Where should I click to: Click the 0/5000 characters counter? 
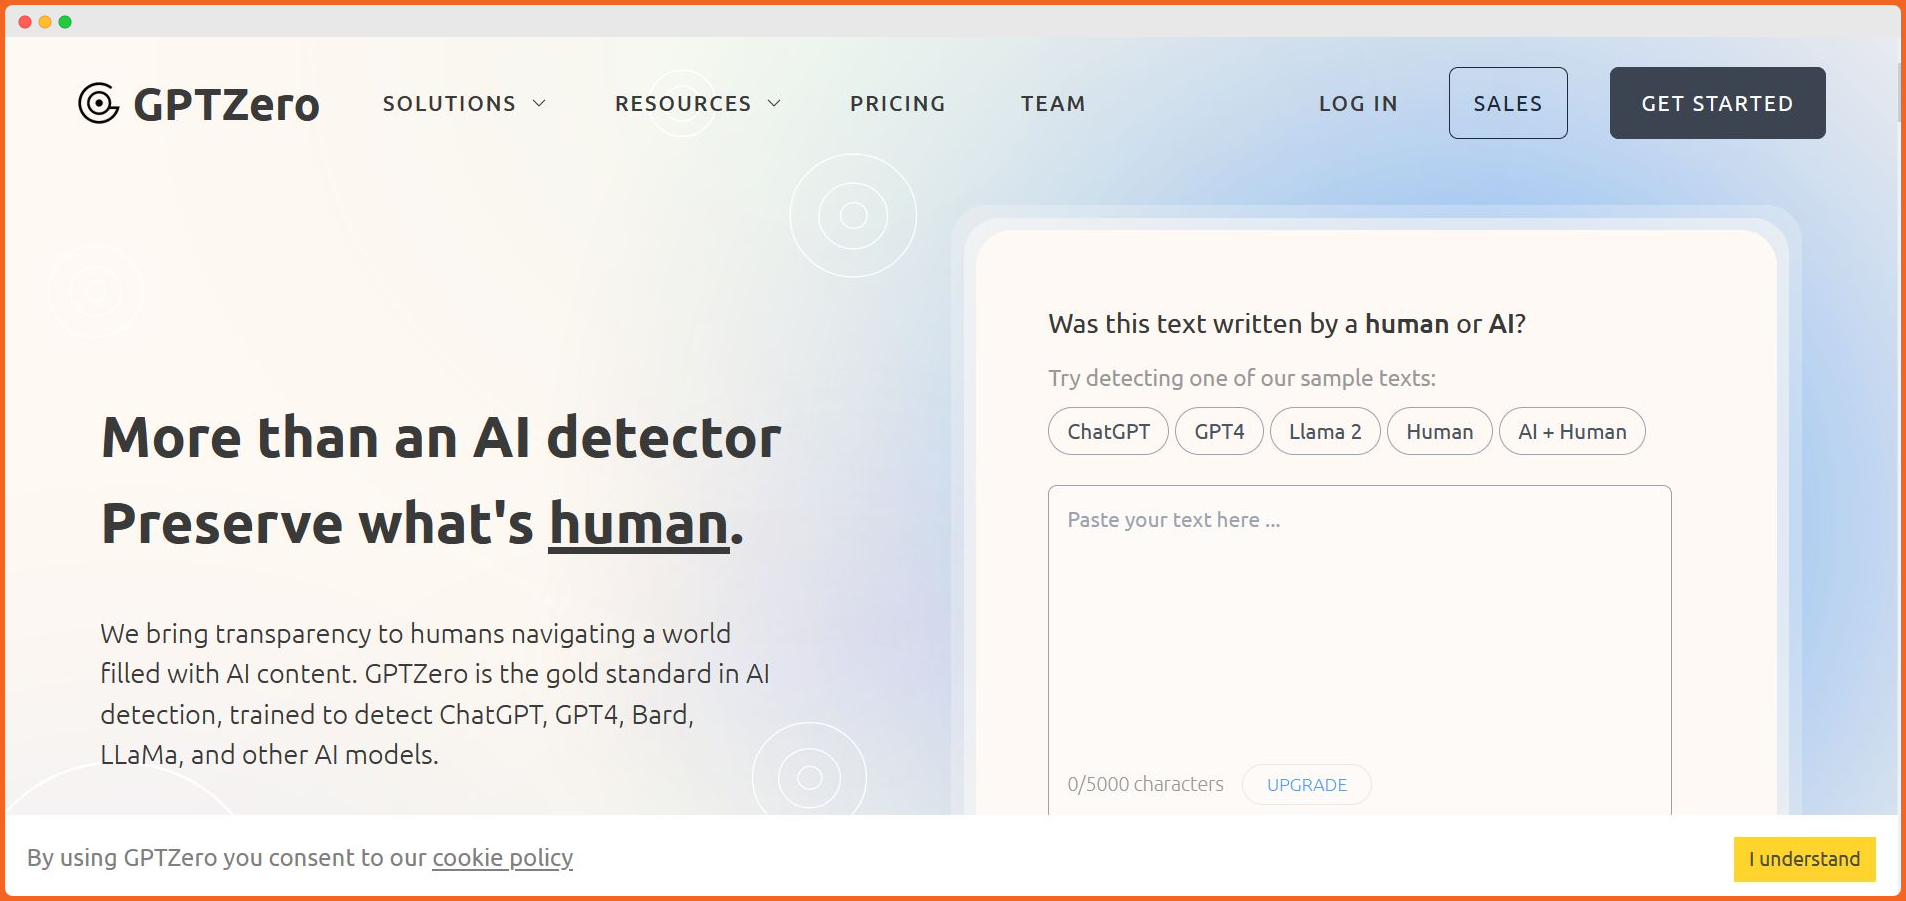[1145, 785]
